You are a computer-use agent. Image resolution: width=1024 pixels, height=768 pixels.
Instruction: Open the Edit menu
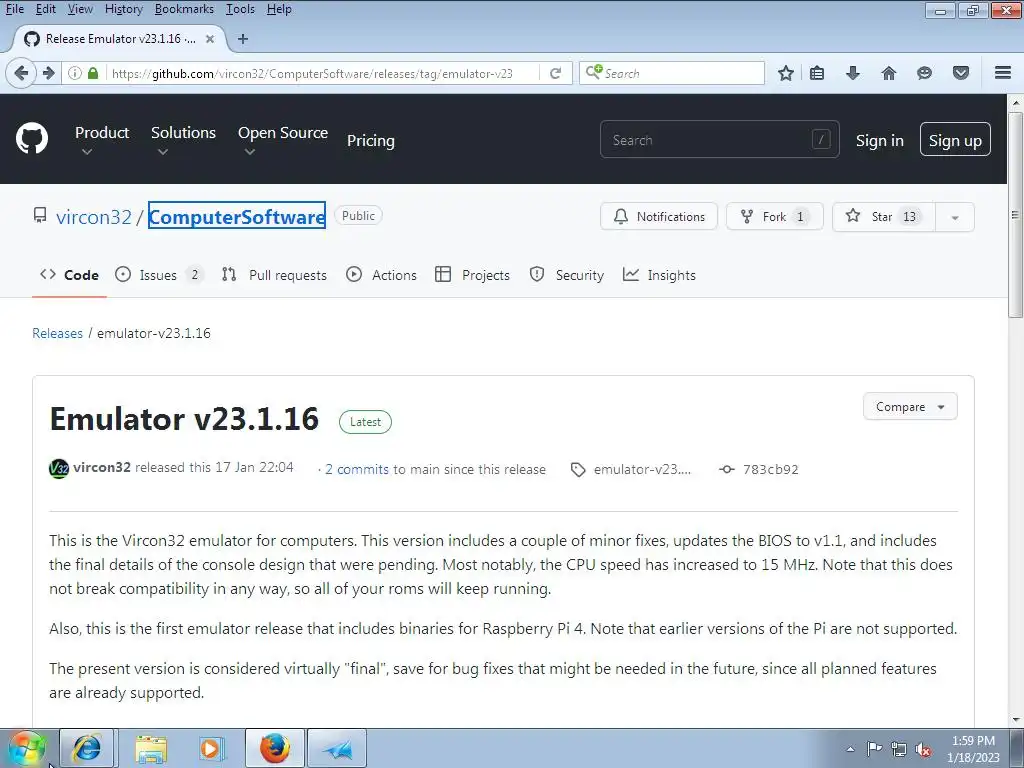pyautogui.click(x=46, y=9)
